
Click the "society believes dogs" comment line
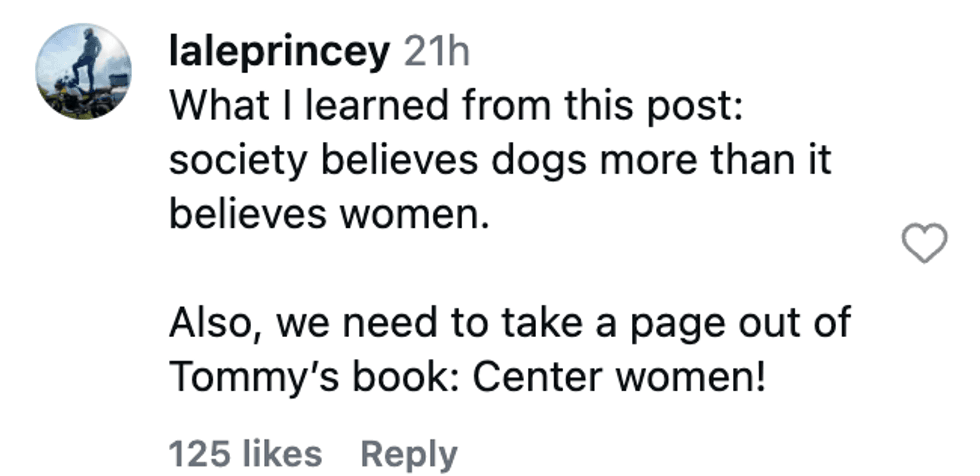500,161
